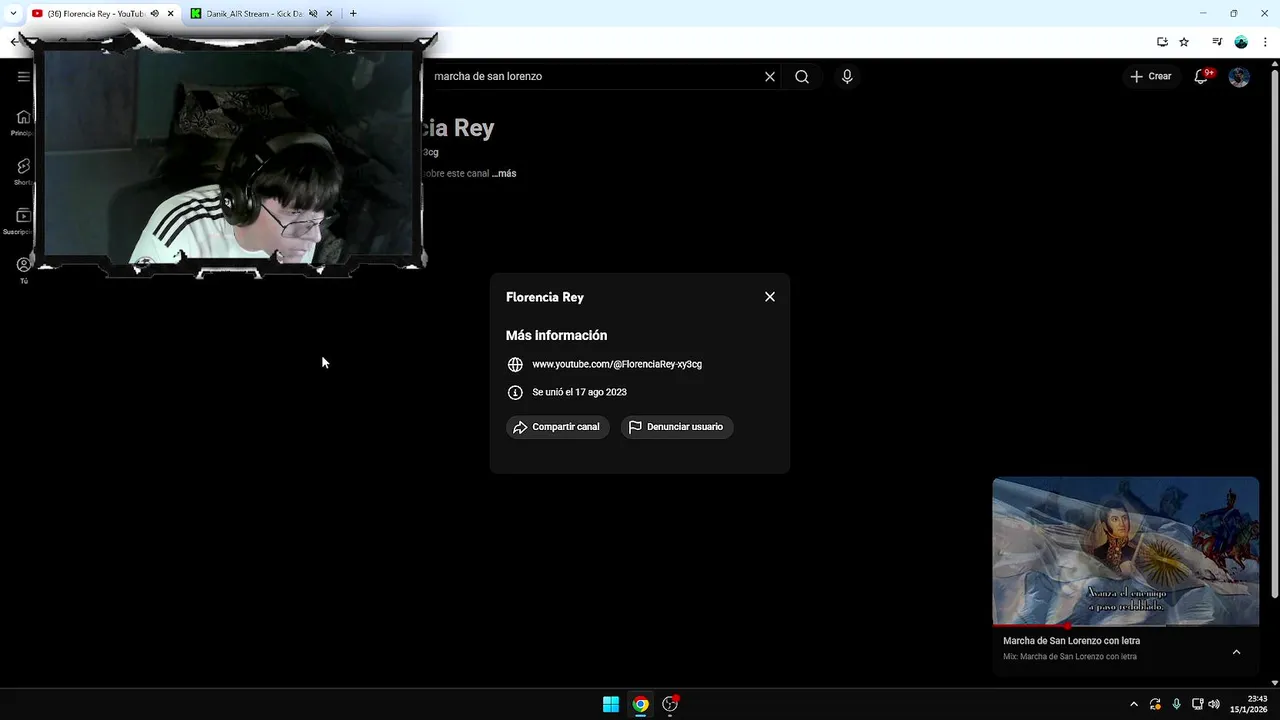Open the channel URL www.youtube.com/@FlorenciaRey-xy3cg

click(x=617, y=365)
